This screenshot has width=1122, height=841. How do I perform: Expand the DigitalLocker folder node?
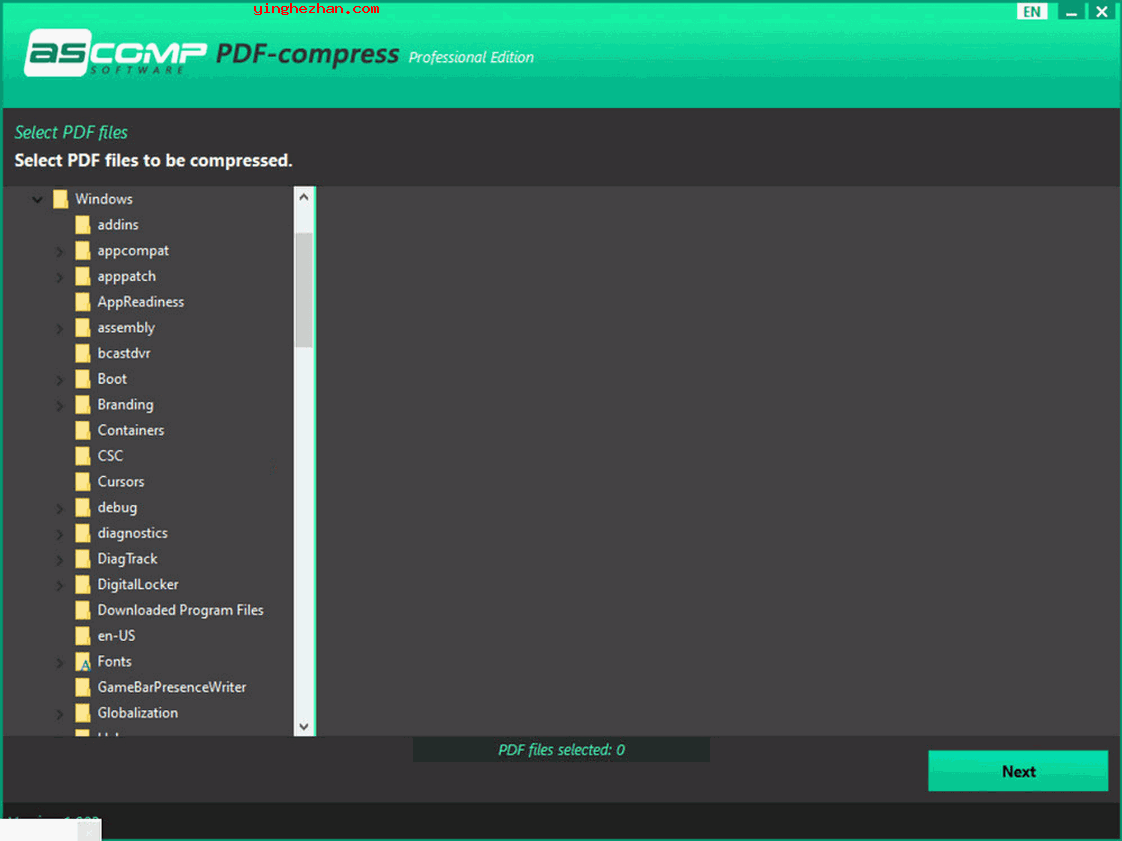tap(60, 585)
